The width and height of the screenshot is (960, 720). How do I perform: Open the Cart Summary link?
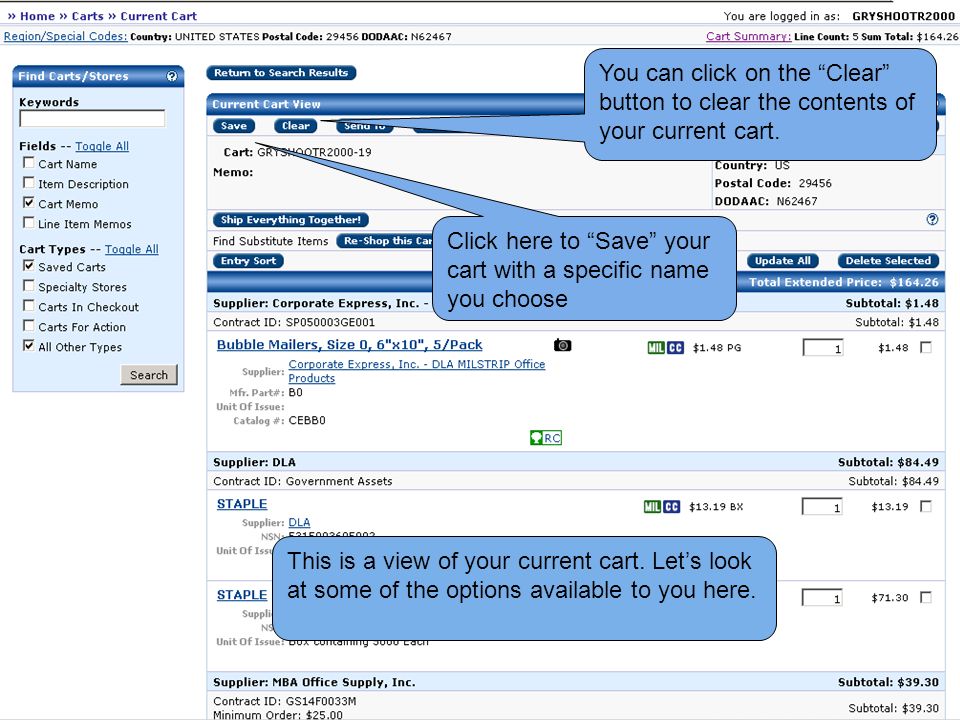[748, 36]
